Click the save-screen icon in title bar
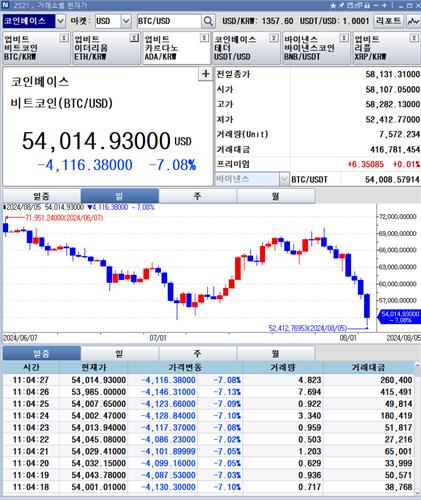 coord(350,5)
